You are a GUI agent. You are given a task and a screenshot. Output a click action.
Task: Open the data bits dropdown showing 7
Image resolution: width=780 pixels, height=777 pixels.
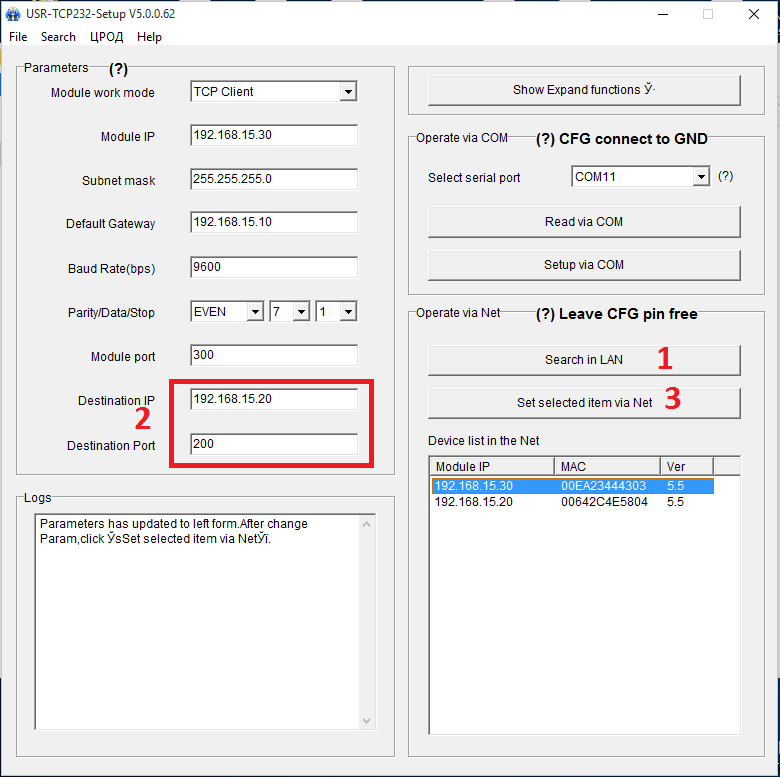(x=301, y=312)
